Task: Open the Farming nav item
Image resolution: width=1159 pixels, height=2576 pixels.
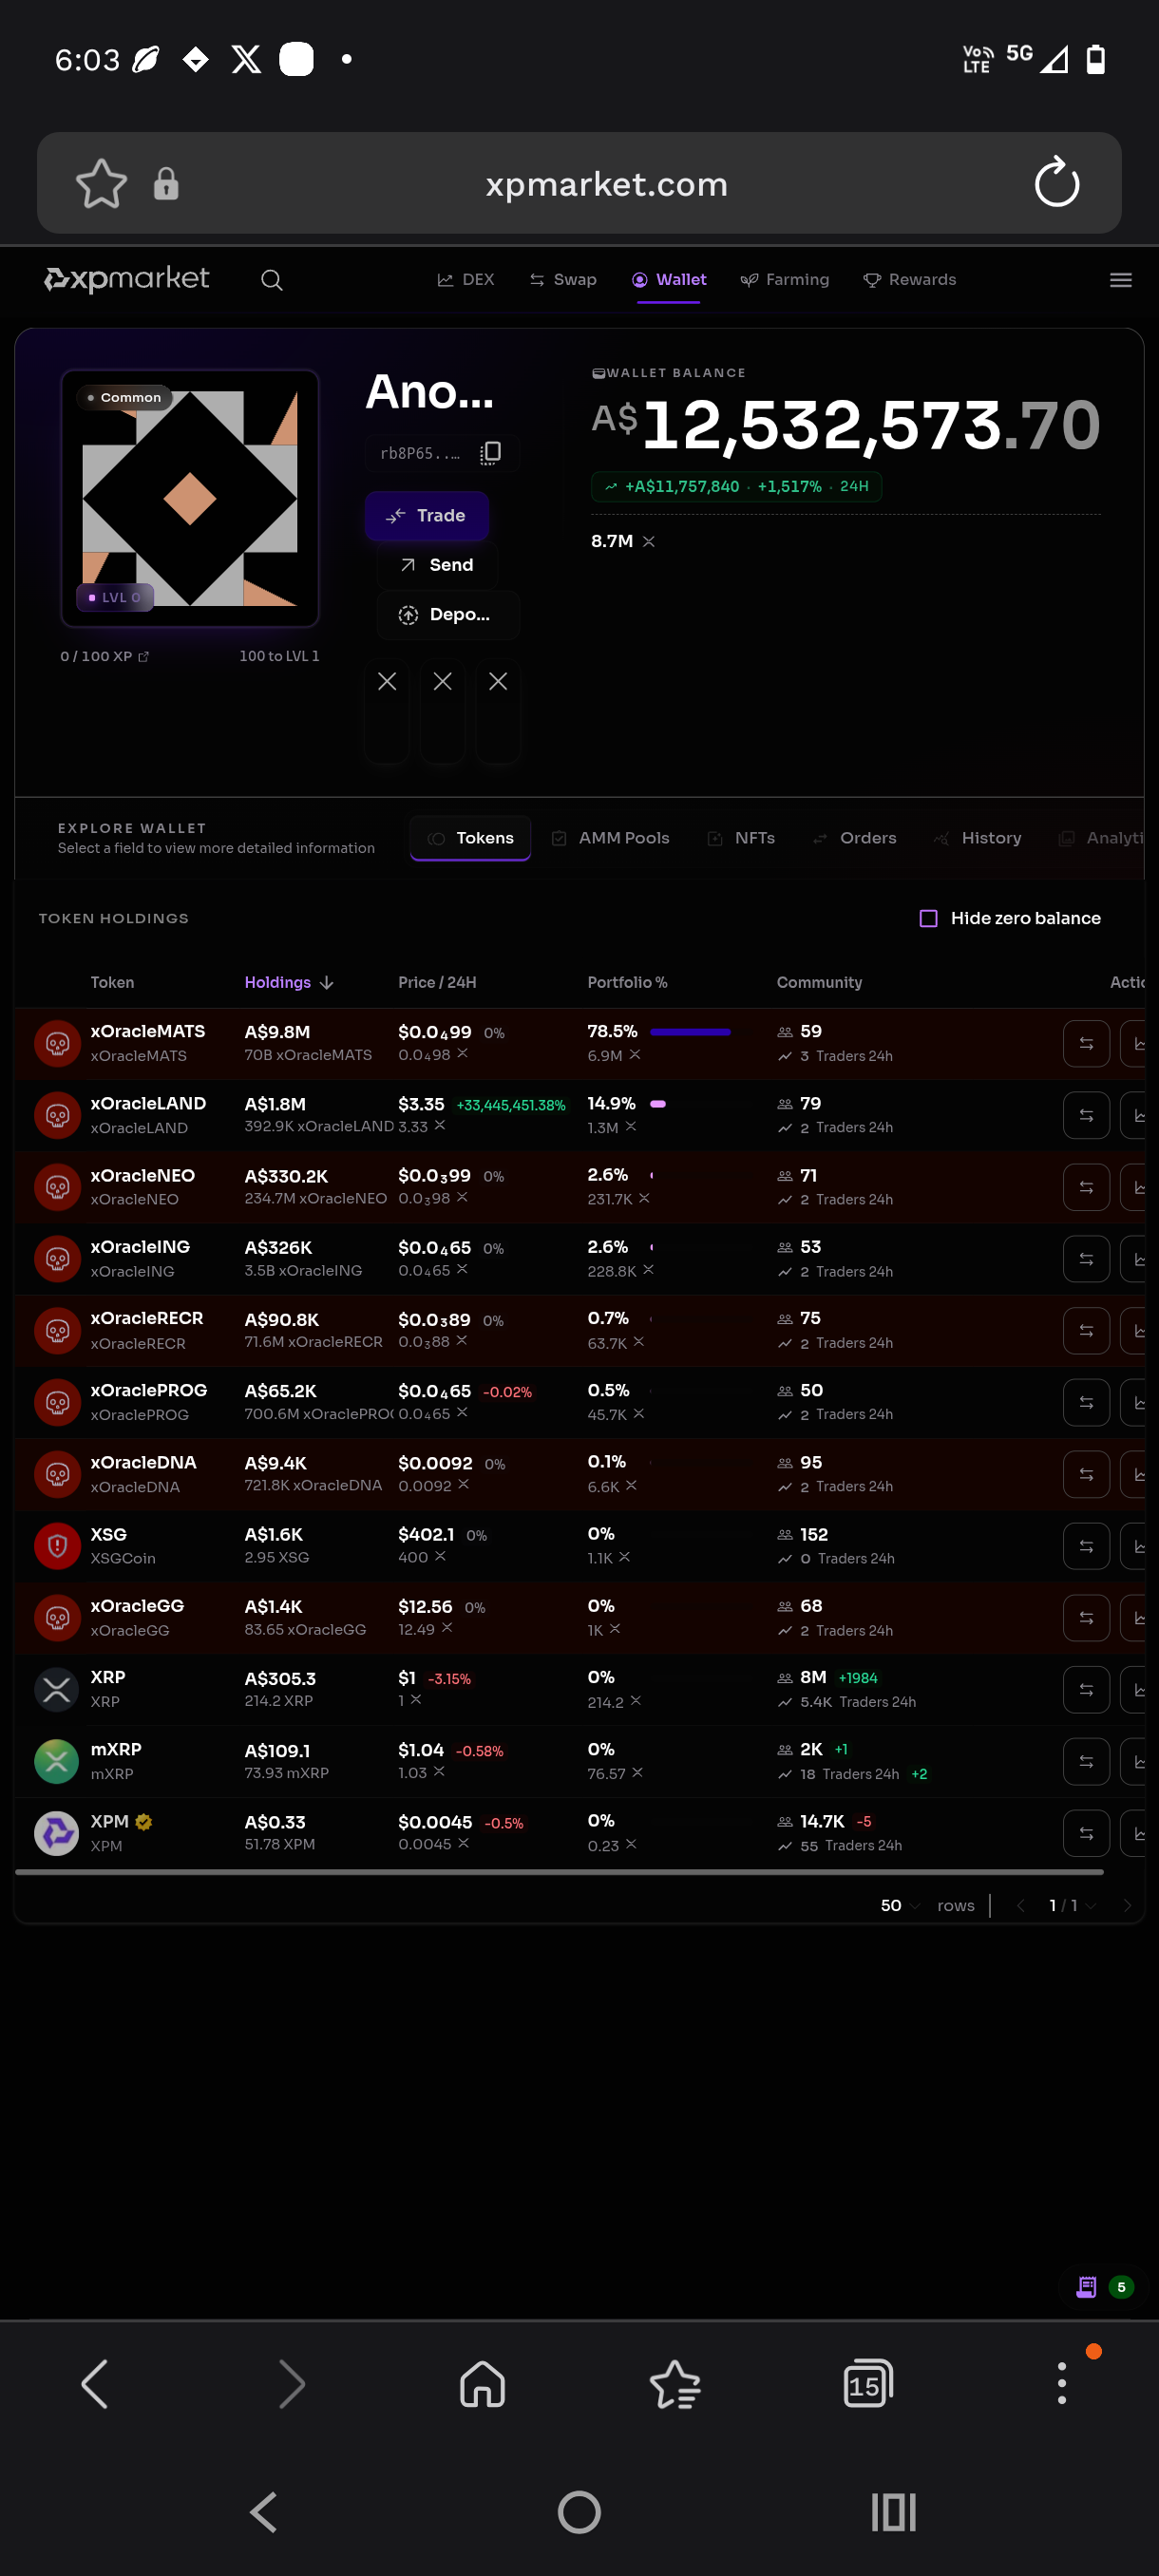Action: 785,280
